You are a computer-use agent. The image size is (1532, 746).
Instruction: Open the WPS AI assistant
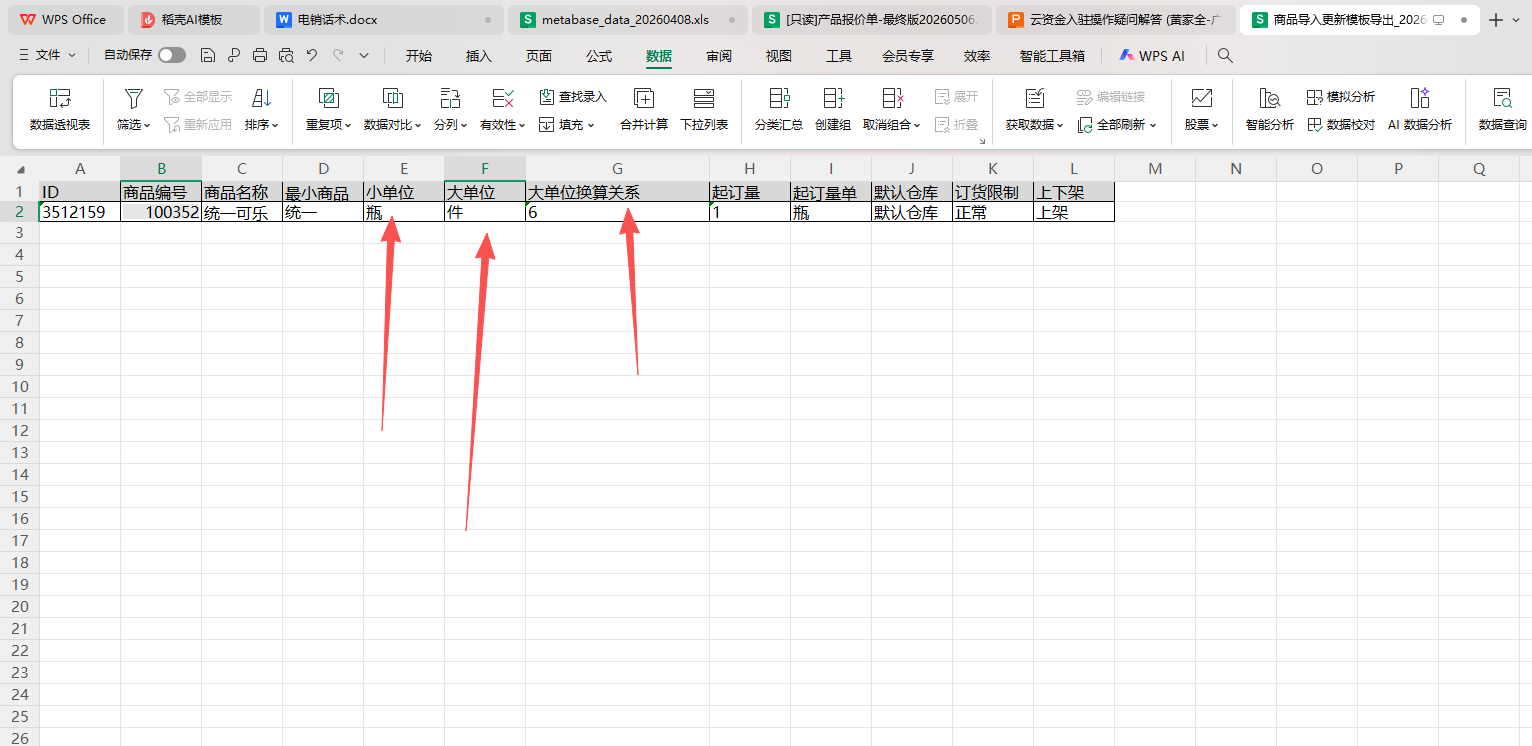point(1152,56)
